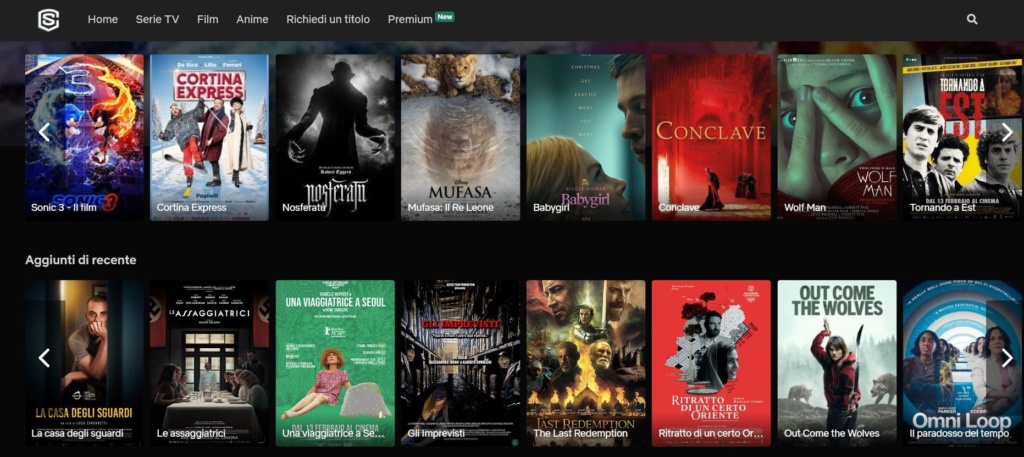Open Le assaggiatrici poster
This screenshot has height=457, width=1024.
pyautogui.click(x=210, y=363)
